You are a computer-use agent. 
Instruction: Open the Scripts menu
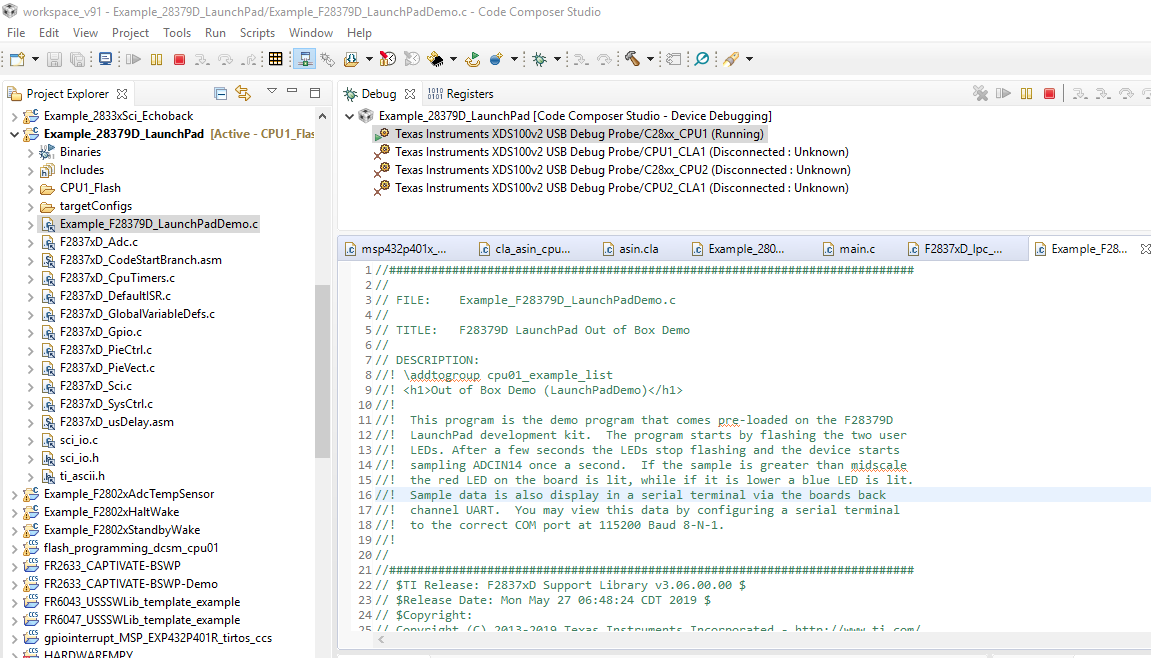point(257,33)
